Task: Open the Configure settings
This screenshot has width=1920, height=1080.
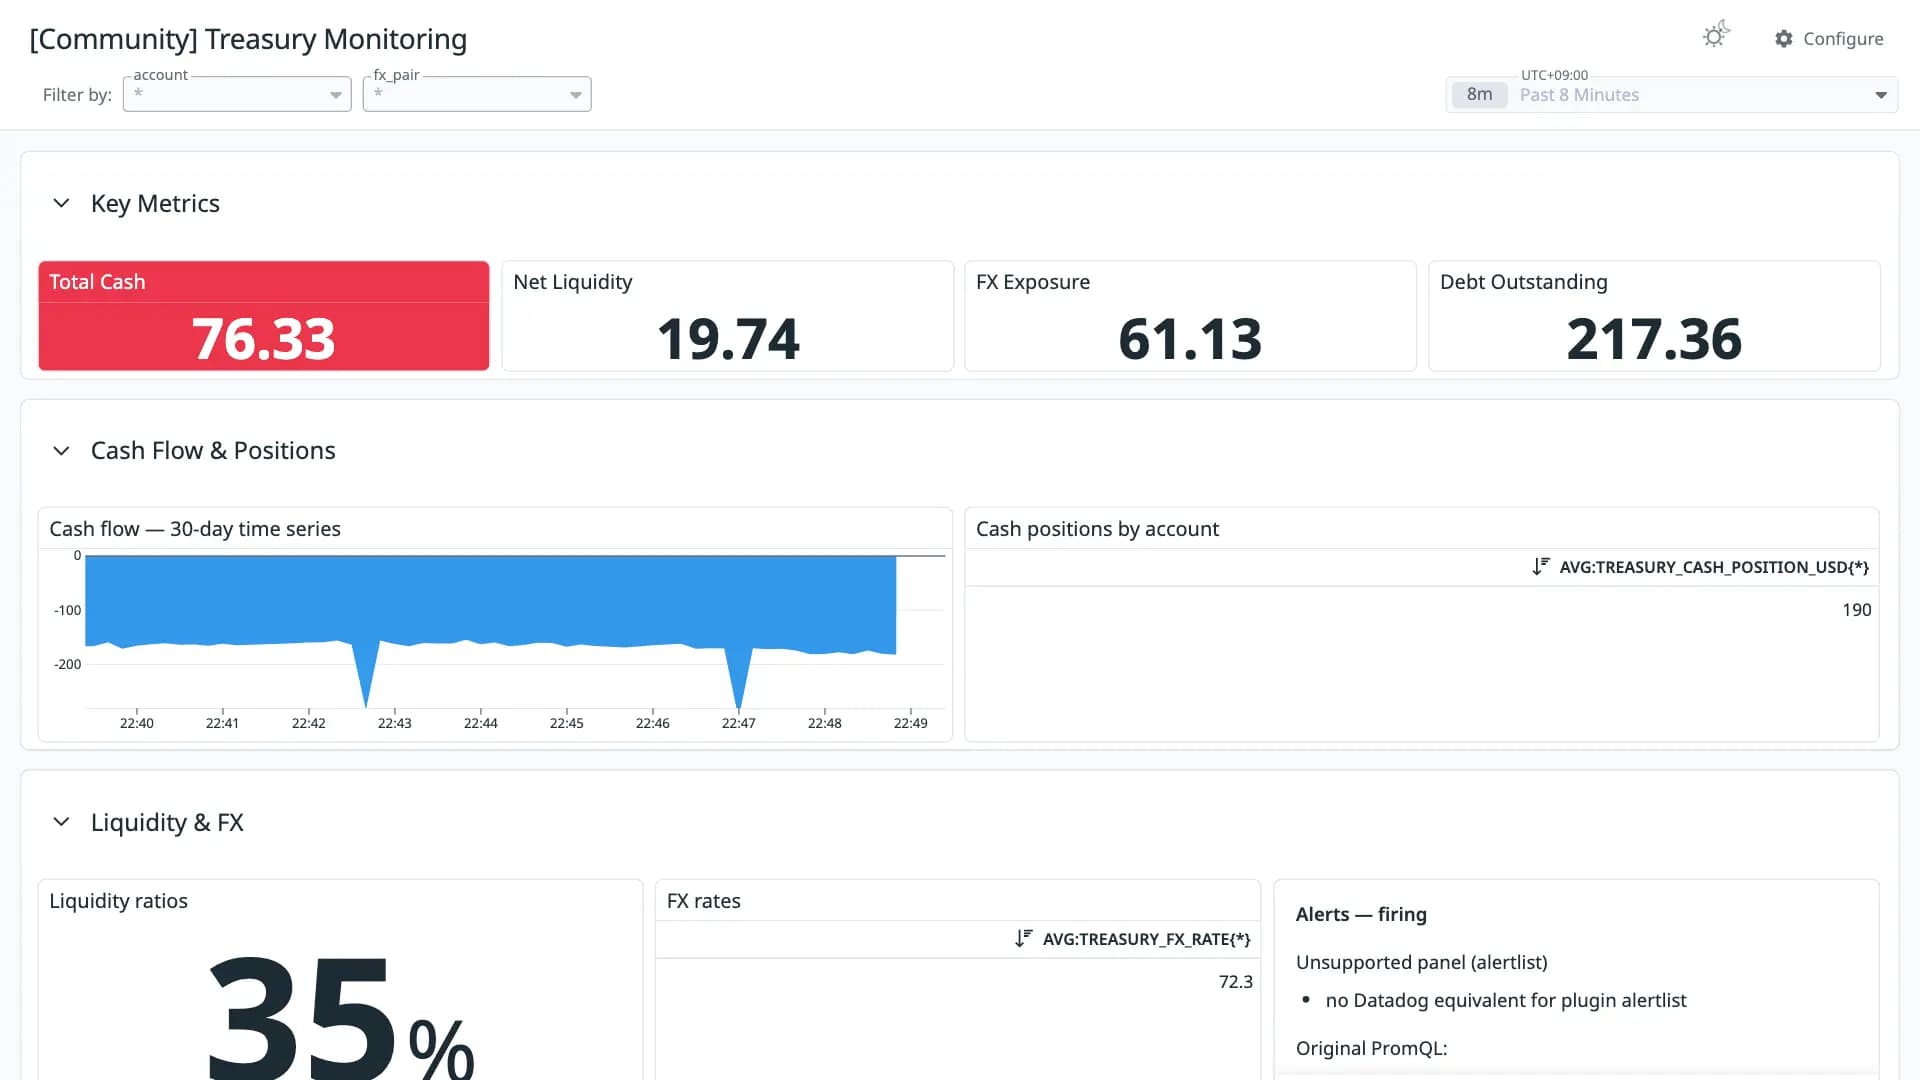Action: [1829, 39]
